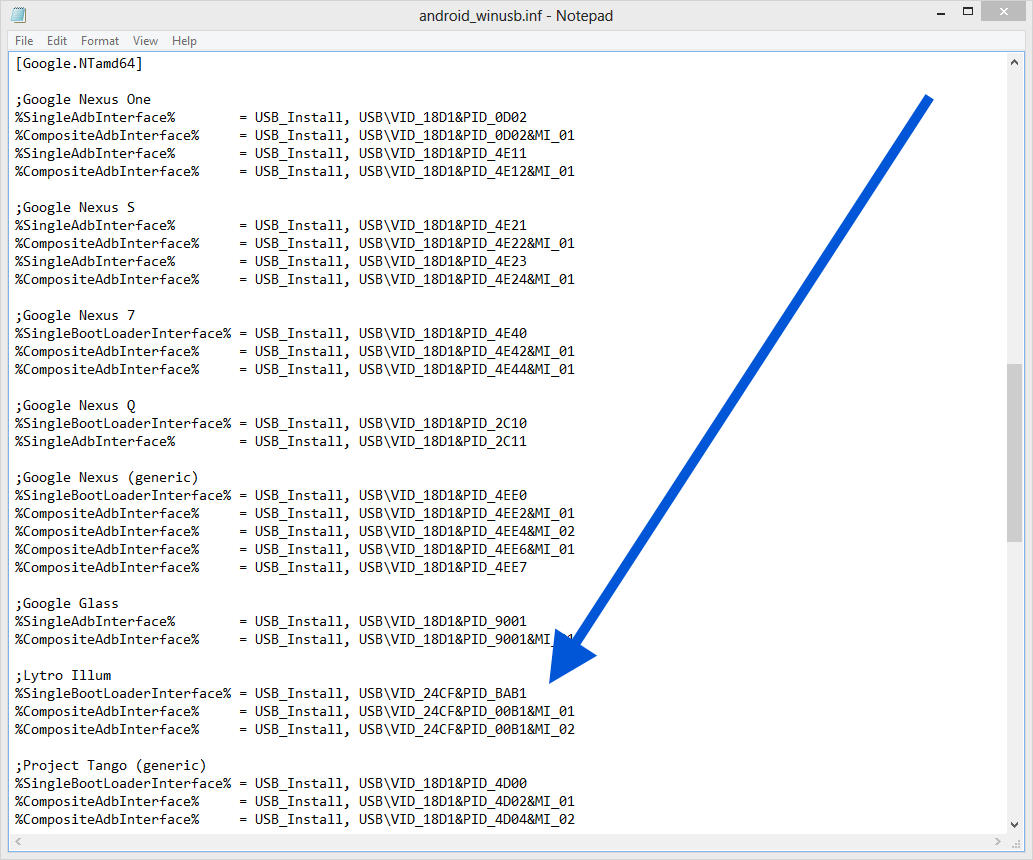Viewport: 1033px width, 860px height.
Task: Place cursor on ';Google Glass' comment
Action: coord(67,604)
